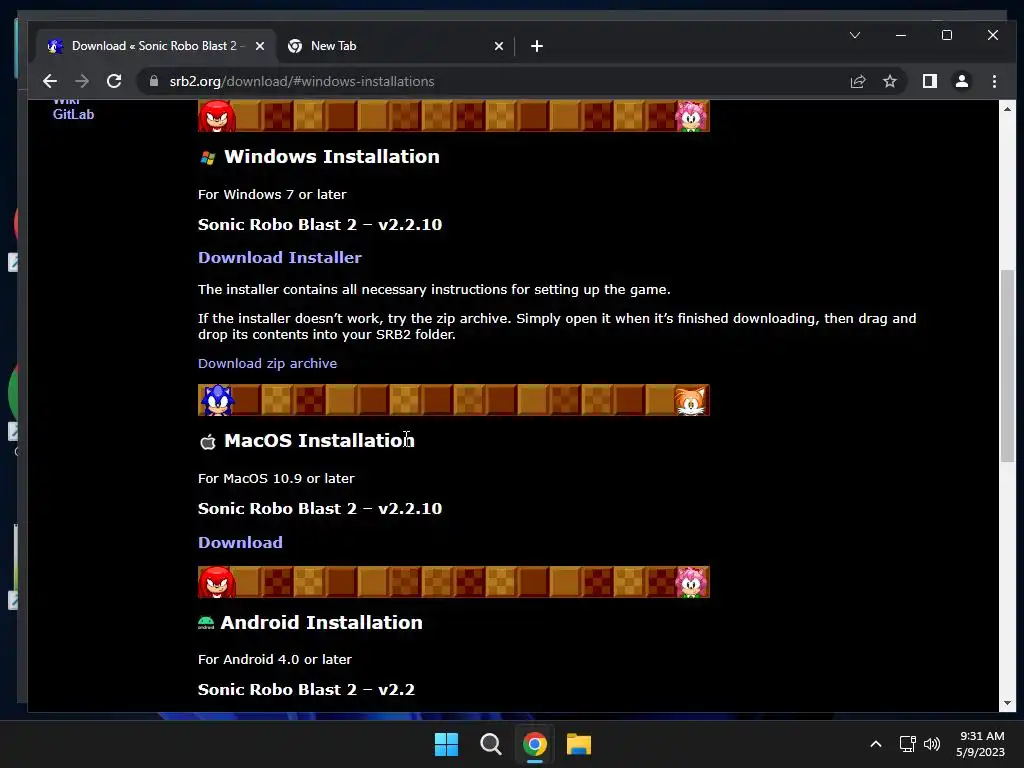Click the Tails character sprite on banner
Image resolution: width=1024 pixels, height=768 pixels.
point(691,400)
